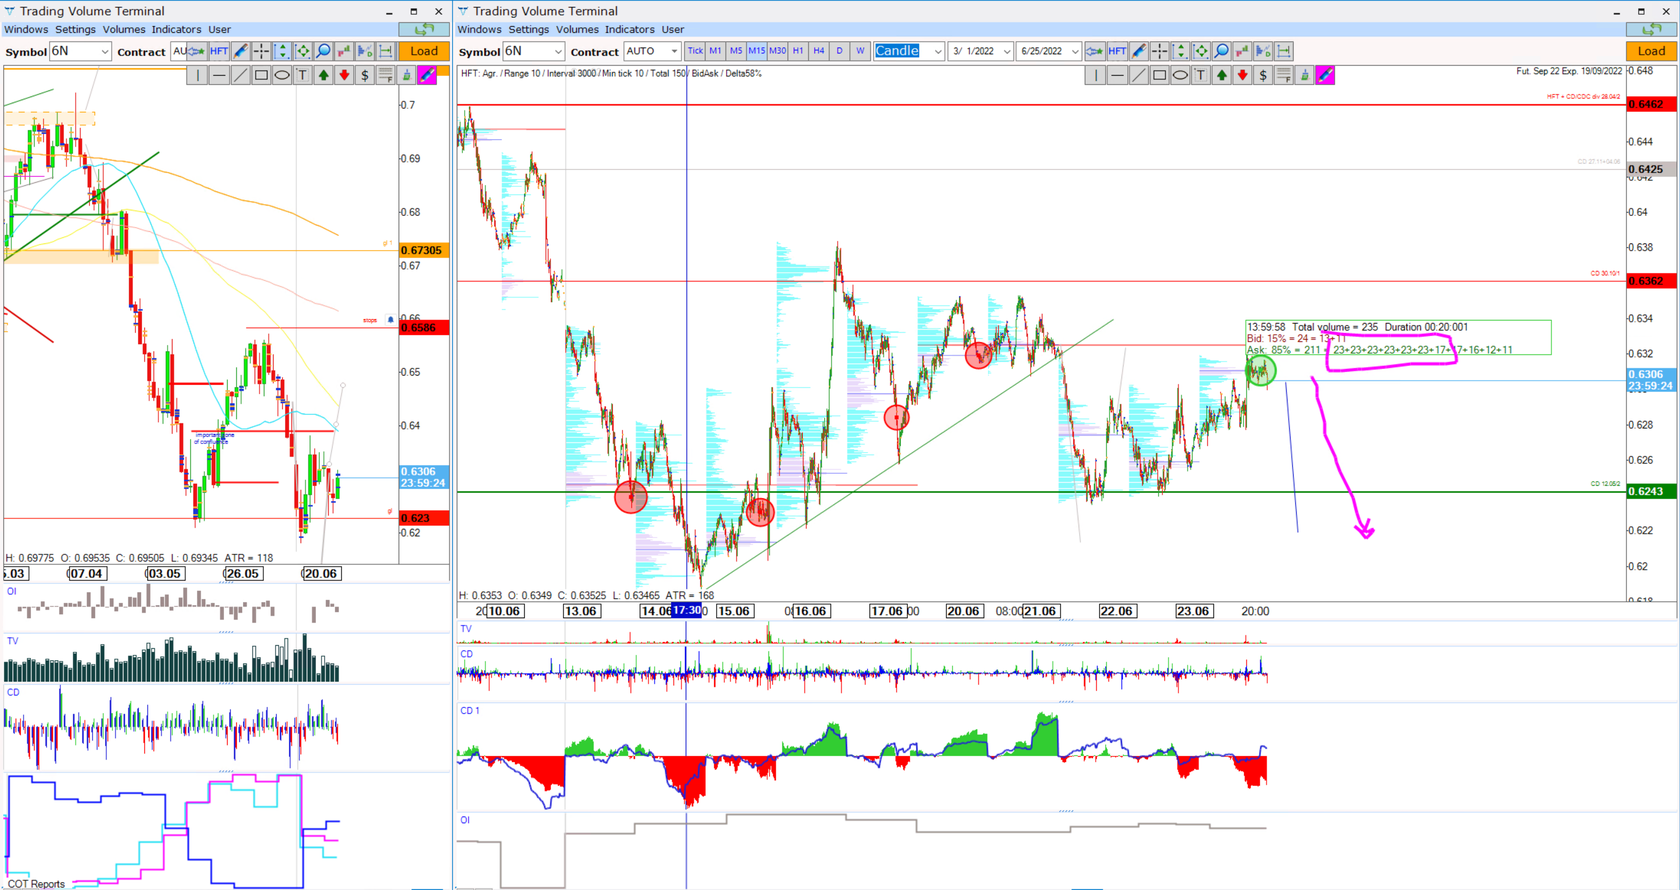Open the 3/1/2022 start date picker
The image size is (1680, 890).
(x=980, y=51)
